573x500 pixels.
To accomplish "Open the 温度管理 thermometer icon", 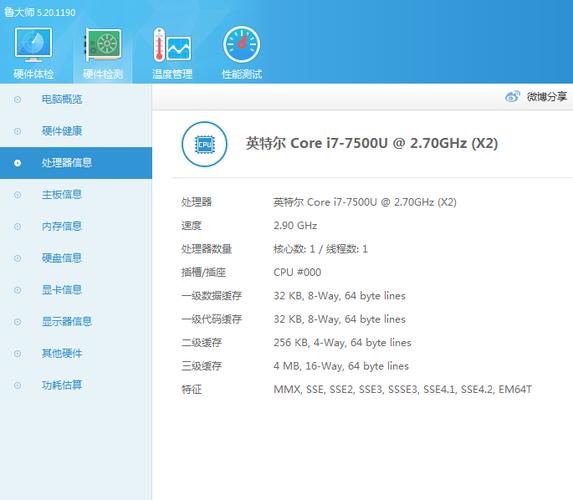I will pos(172,45).
